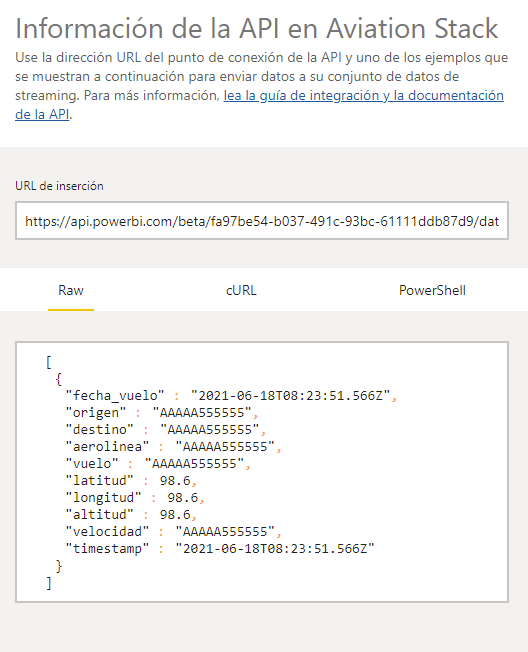Click the URL de inserción field
The width and height of the screenshot is (528, 652).
click(x=262, y=221)
